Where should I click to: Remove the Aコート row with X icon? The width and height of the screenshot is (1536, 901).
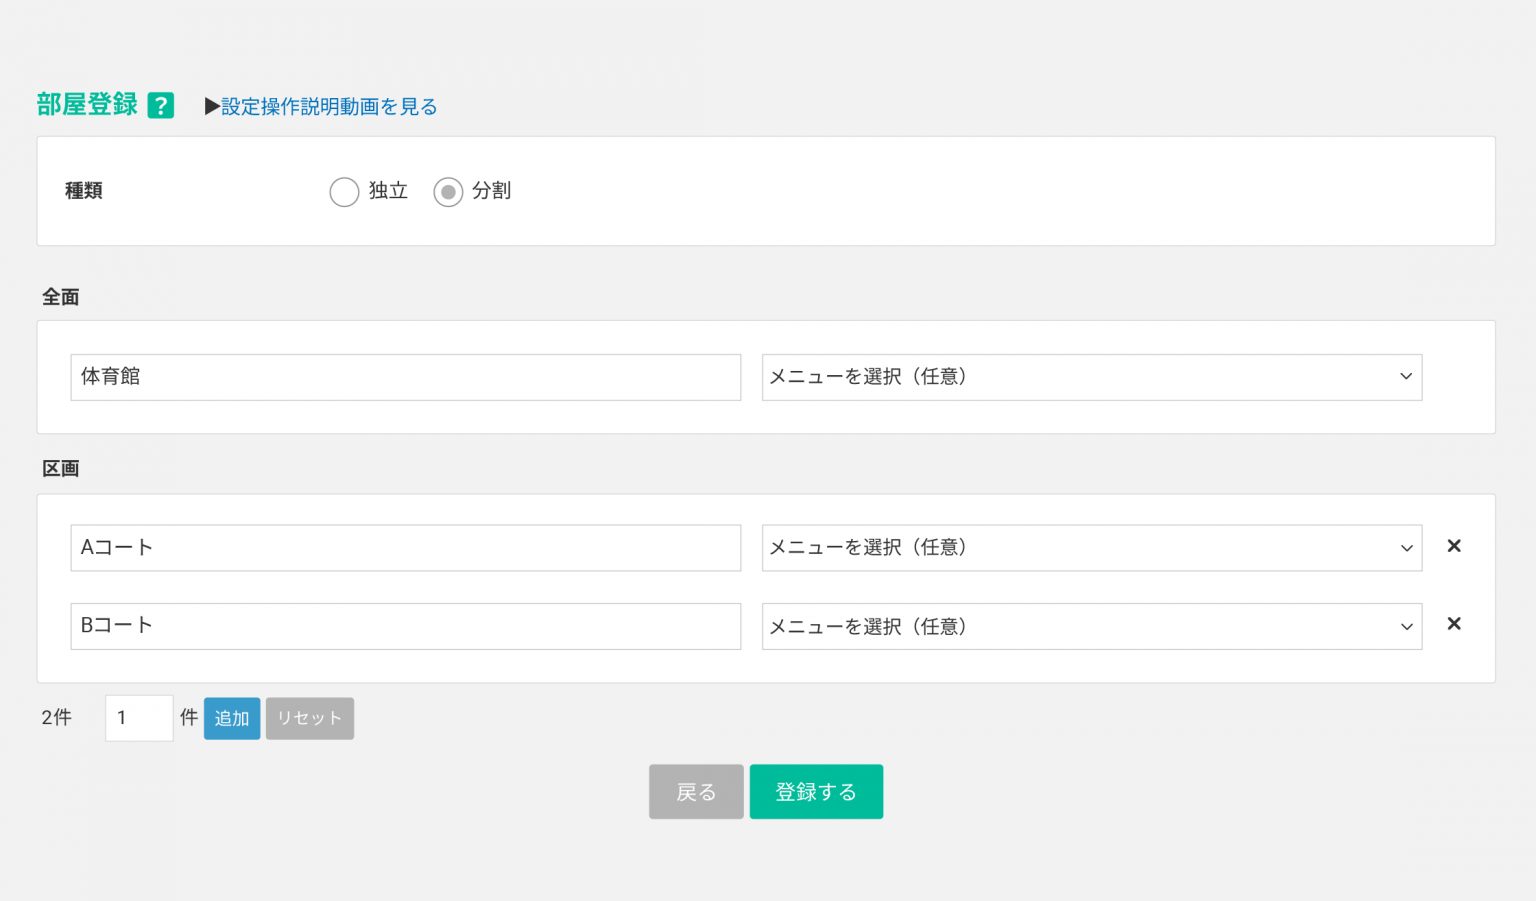pos(1454,546)
